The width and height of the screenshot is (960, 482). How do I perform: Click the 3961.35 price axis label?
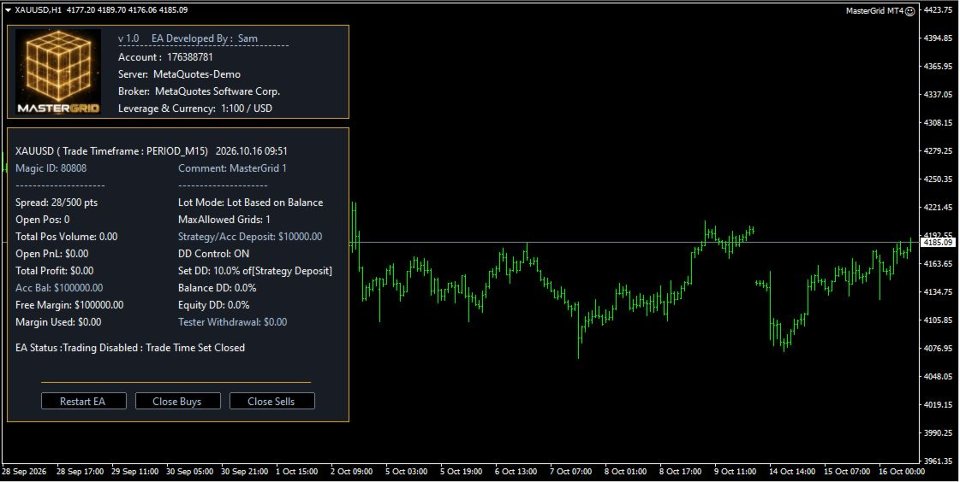pos(938,461)
